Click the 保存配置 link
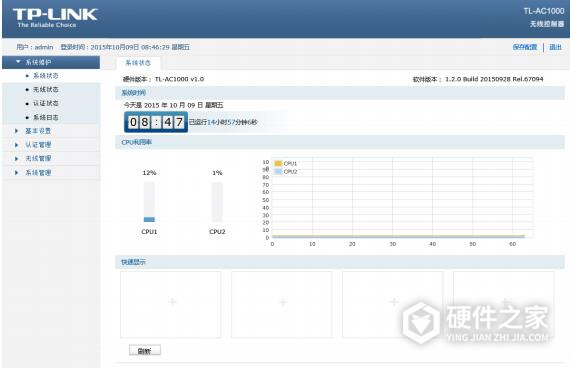This screenshot has height=371, width=570. (525, 47)
